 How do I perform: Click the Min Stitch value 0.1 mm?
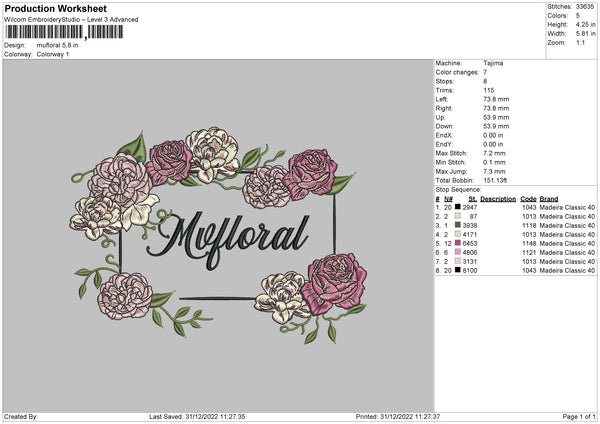click(x=494, y=162)
